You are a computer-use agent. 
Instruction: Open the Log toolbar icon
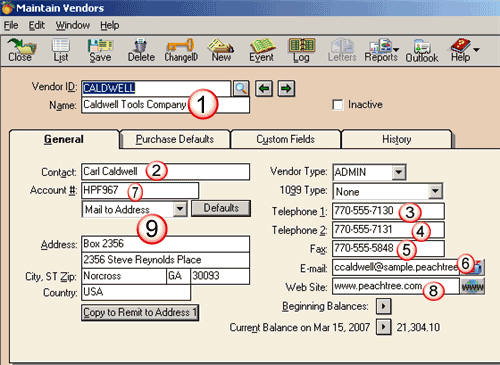click(301, 50)
